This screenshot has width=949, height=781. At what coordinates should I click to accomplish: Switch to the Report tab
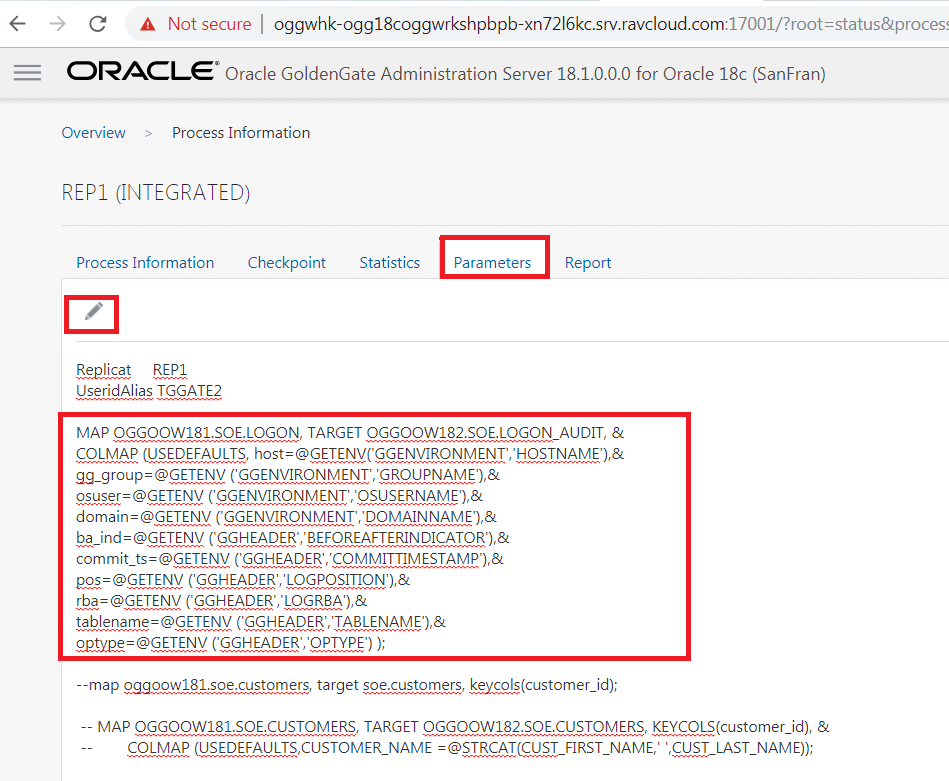point(588,263)
